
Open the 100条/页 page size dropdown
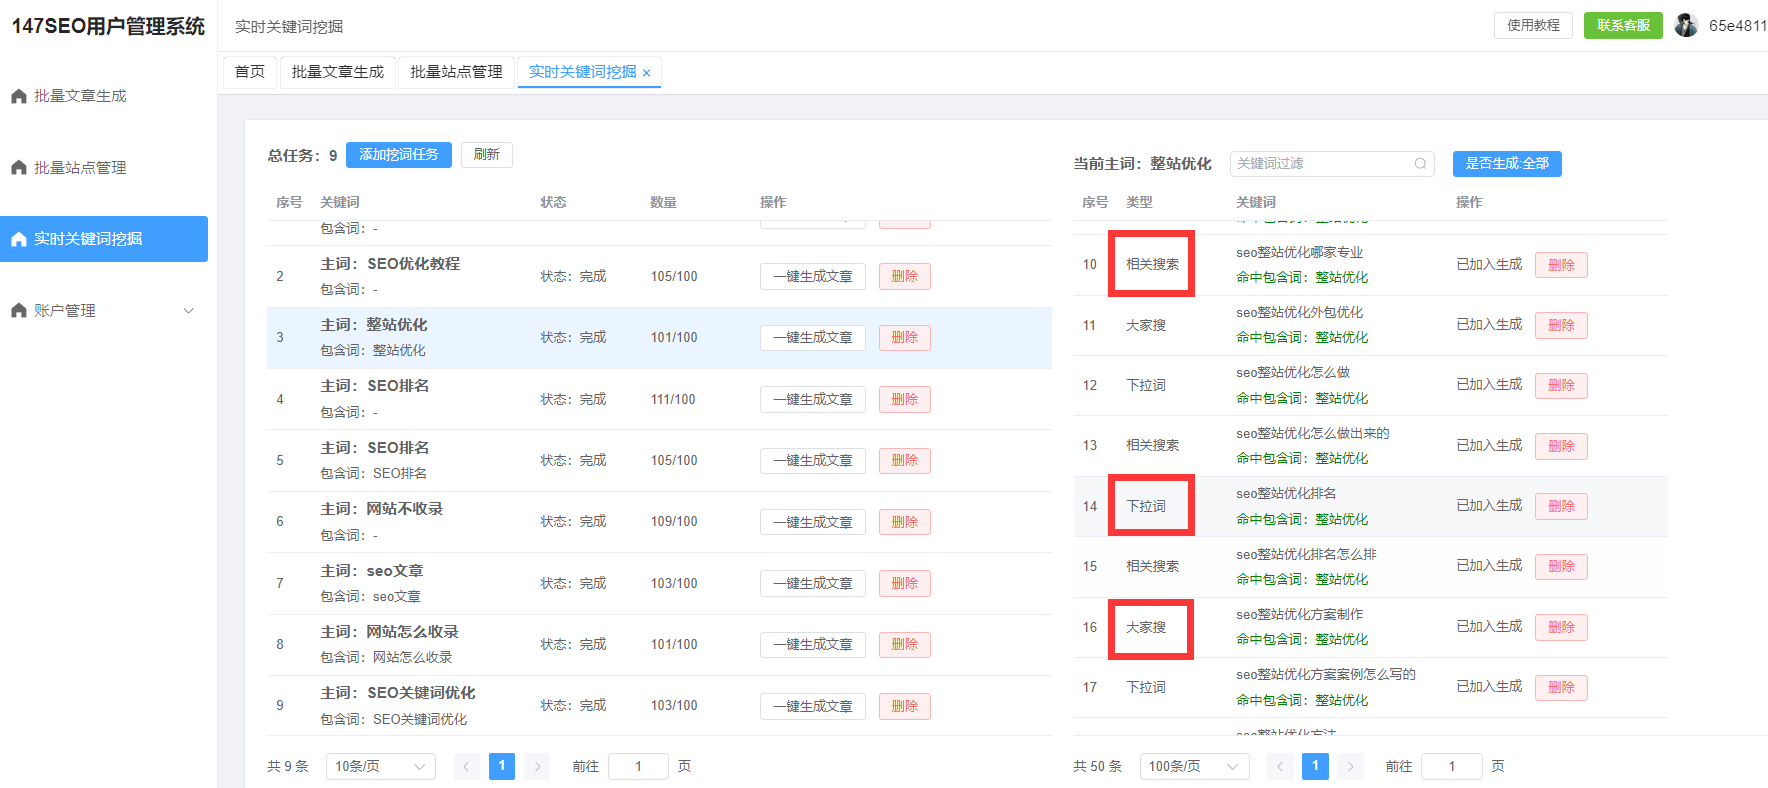(1193, 767)
